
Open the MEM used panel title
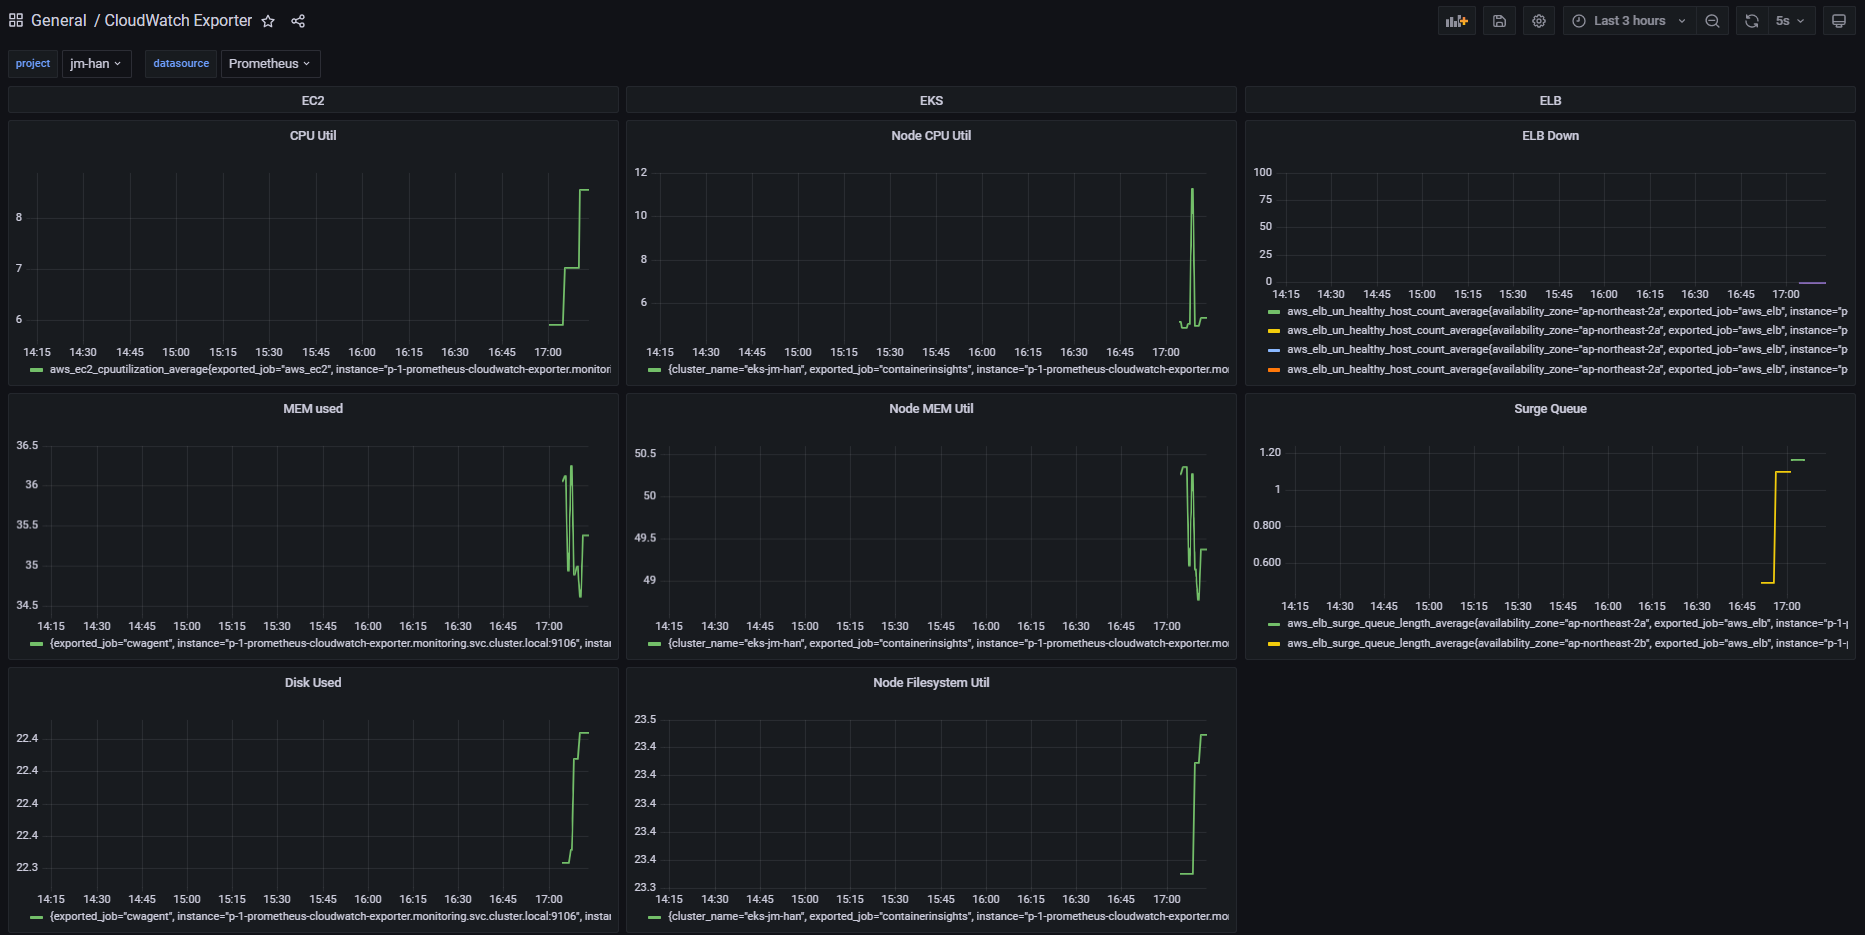(x=313, y=409)
